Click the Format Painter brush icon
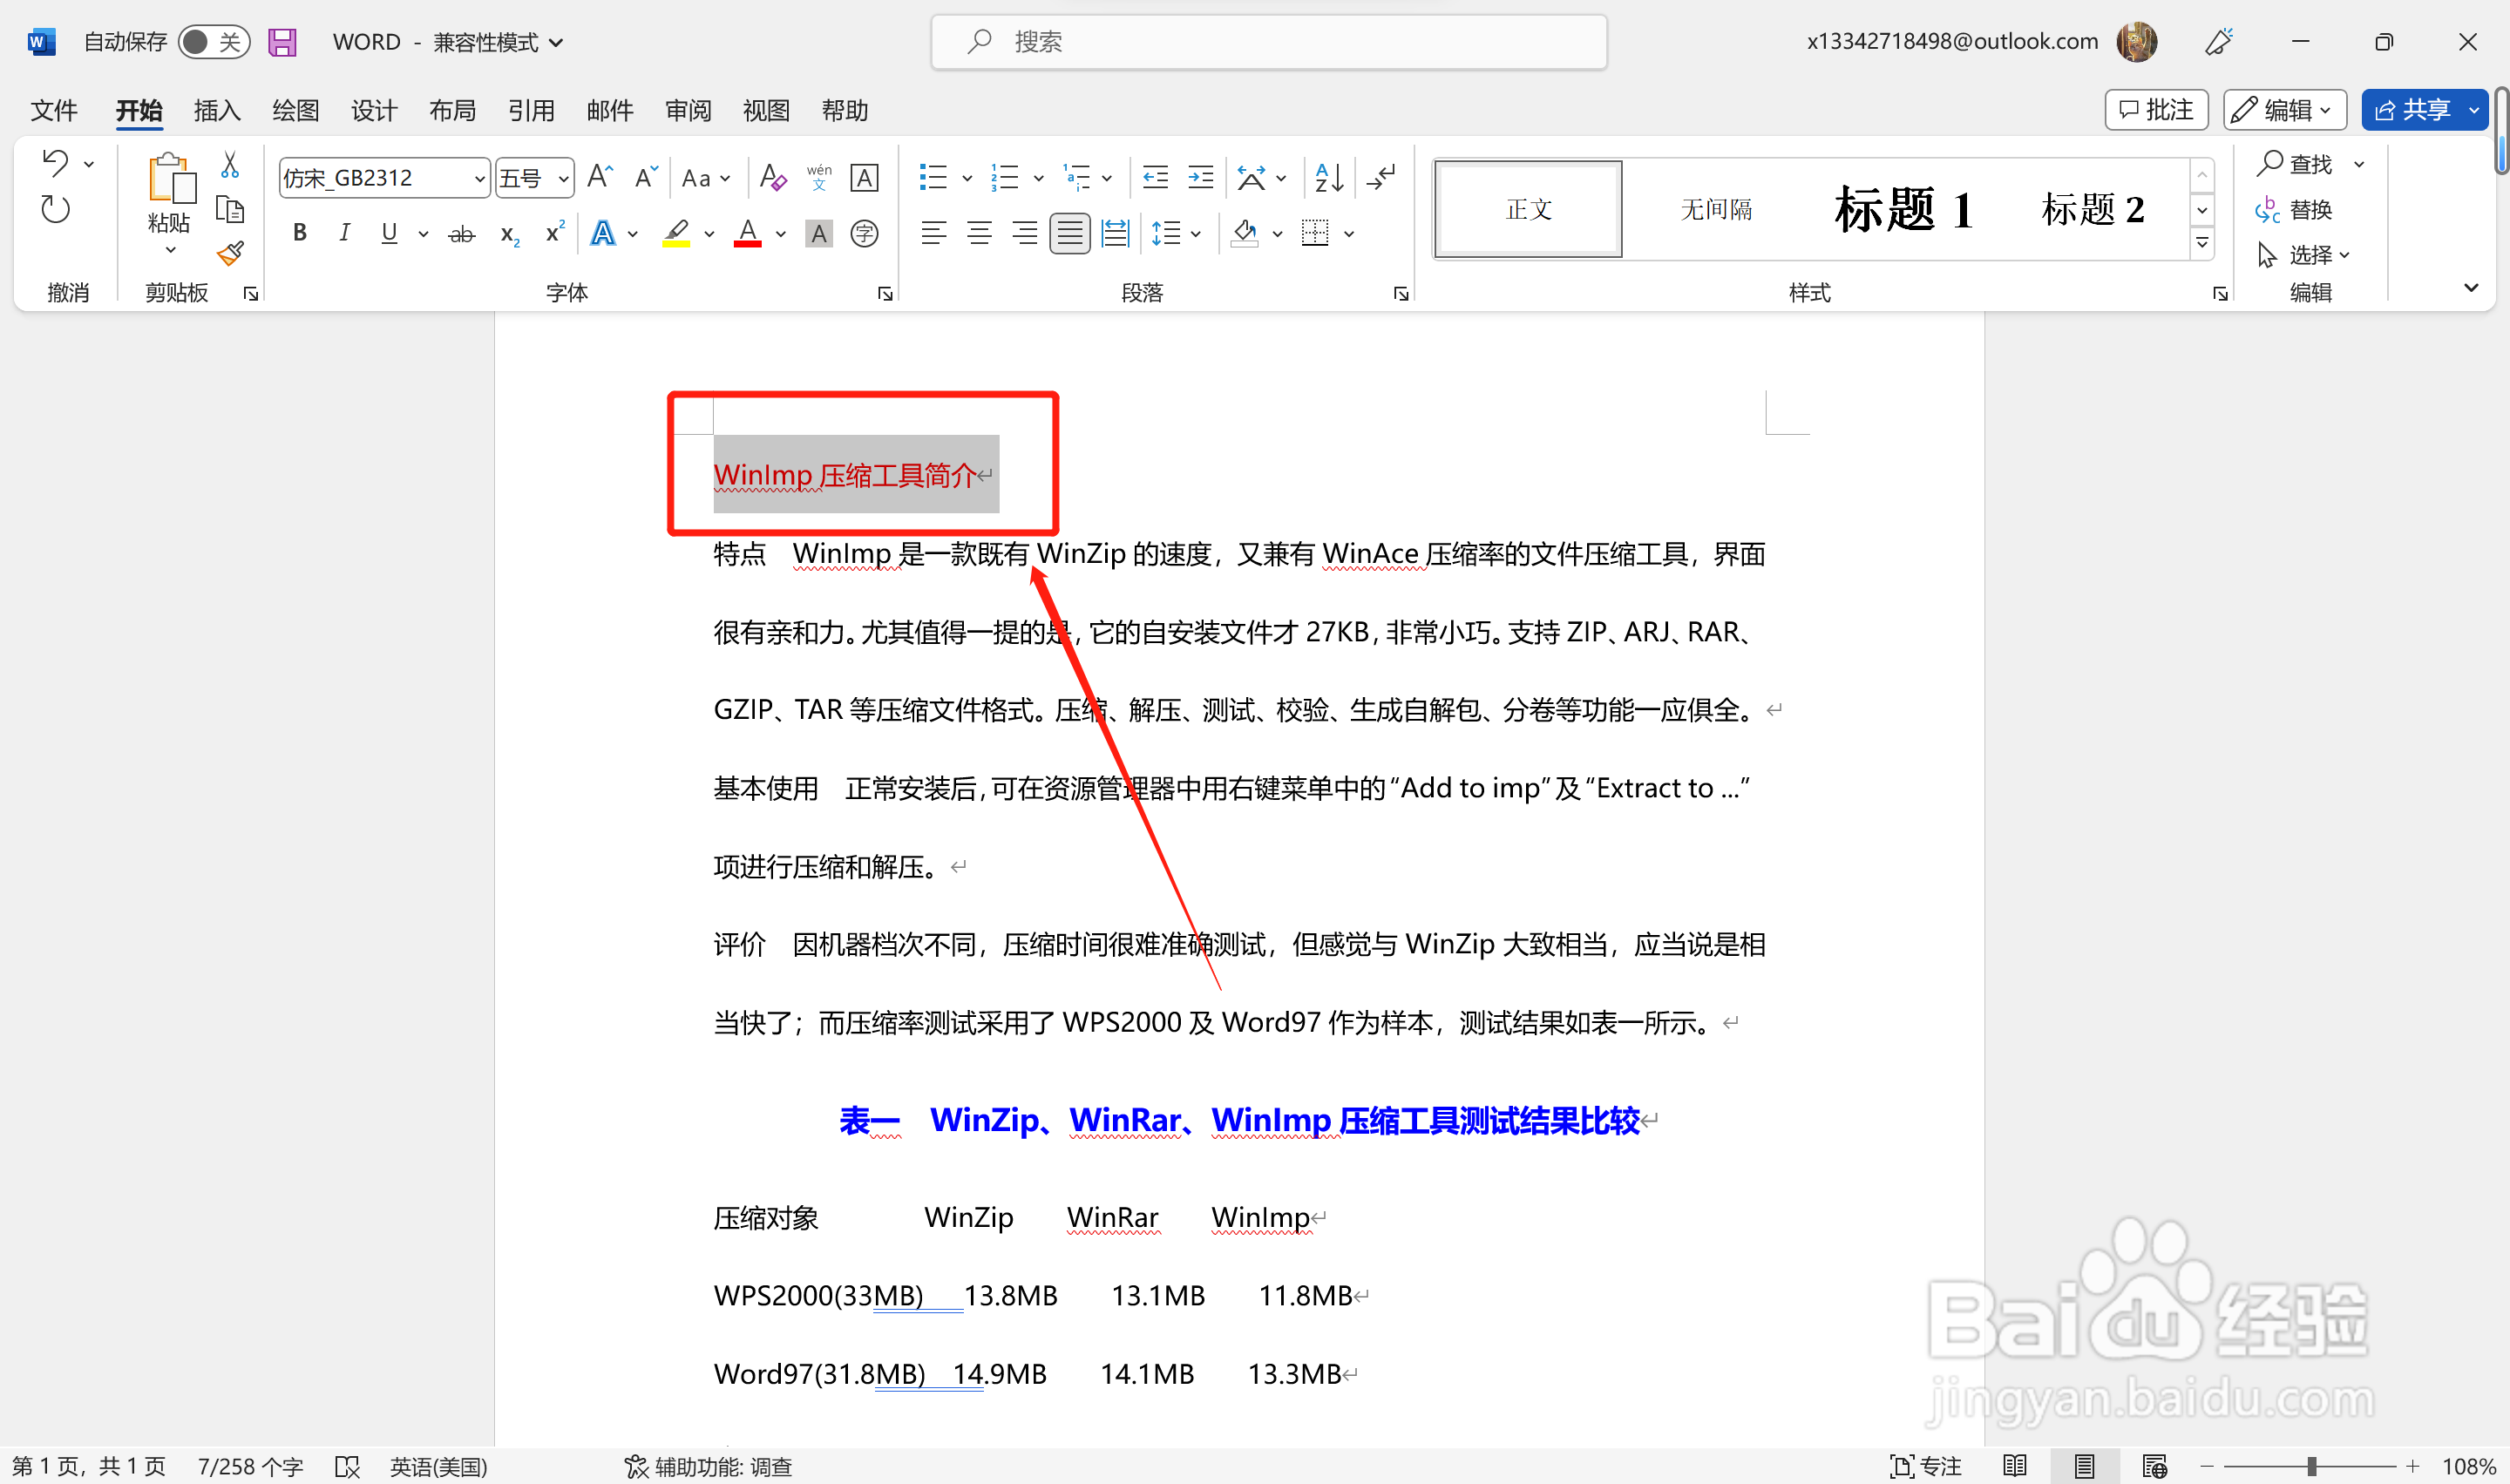This screenshot has height=1484, width=2510. [x=231, y=254]
